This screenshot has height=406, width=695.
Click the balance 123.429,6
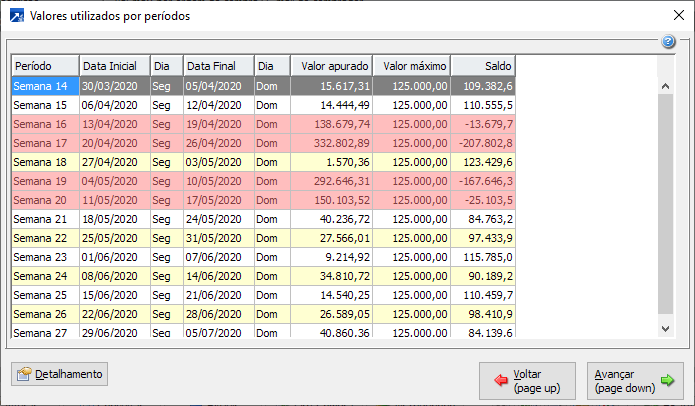click(x=488, y=163)
